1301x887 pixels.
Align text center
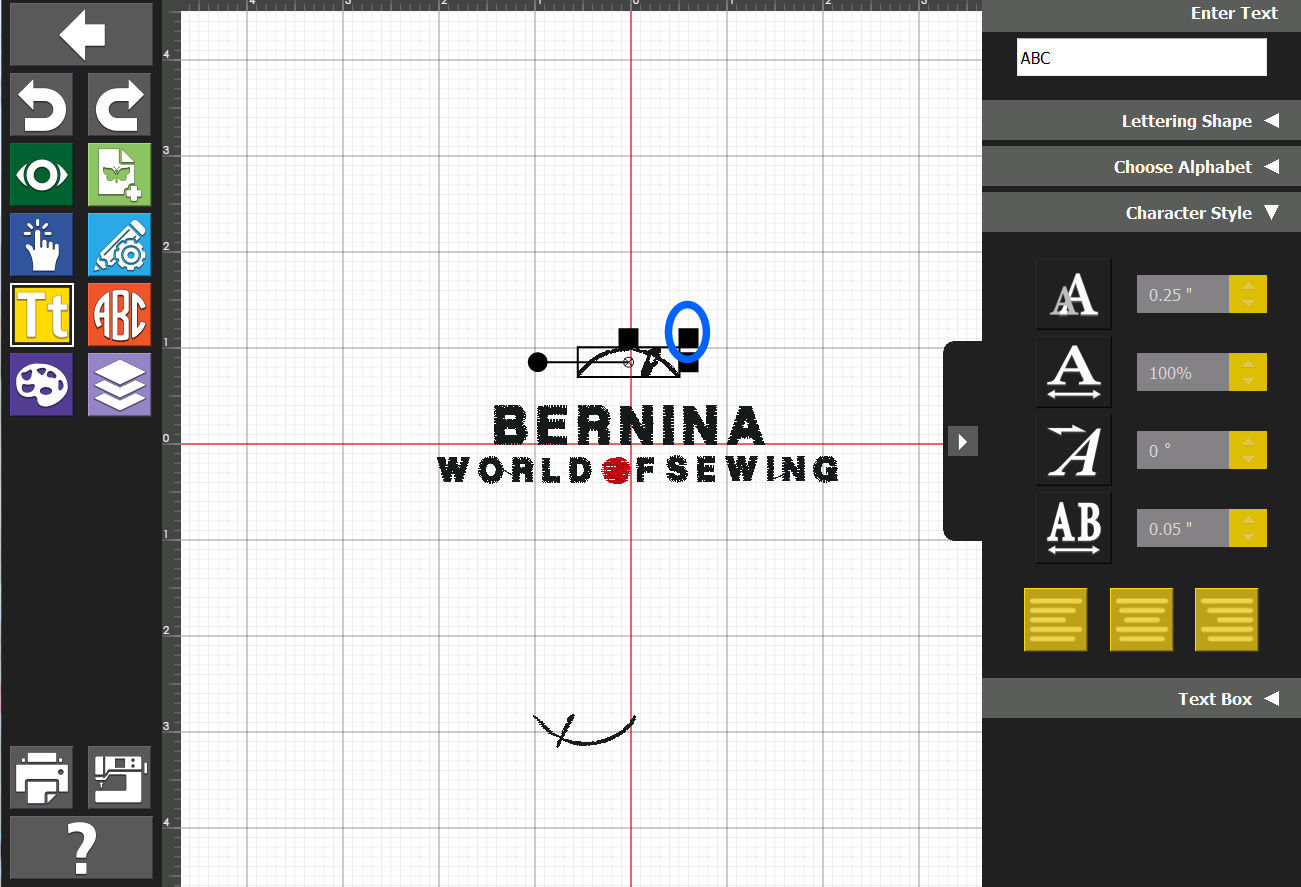(x=1141, y=620)
